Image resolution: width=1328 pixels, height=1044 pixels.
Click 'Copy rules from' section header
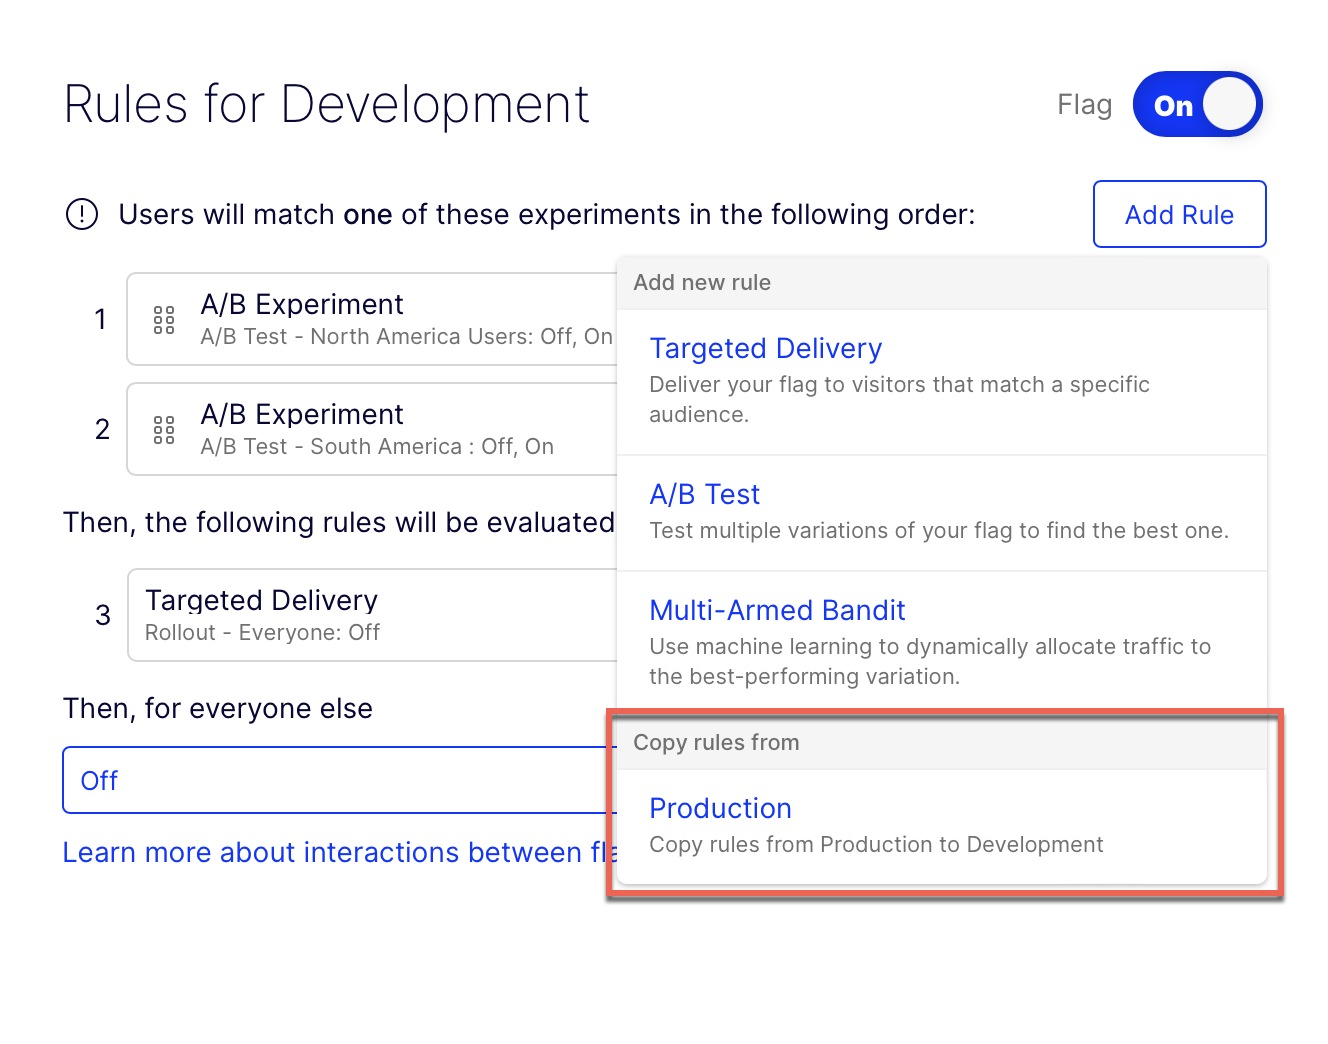click(x=716, y=742)
